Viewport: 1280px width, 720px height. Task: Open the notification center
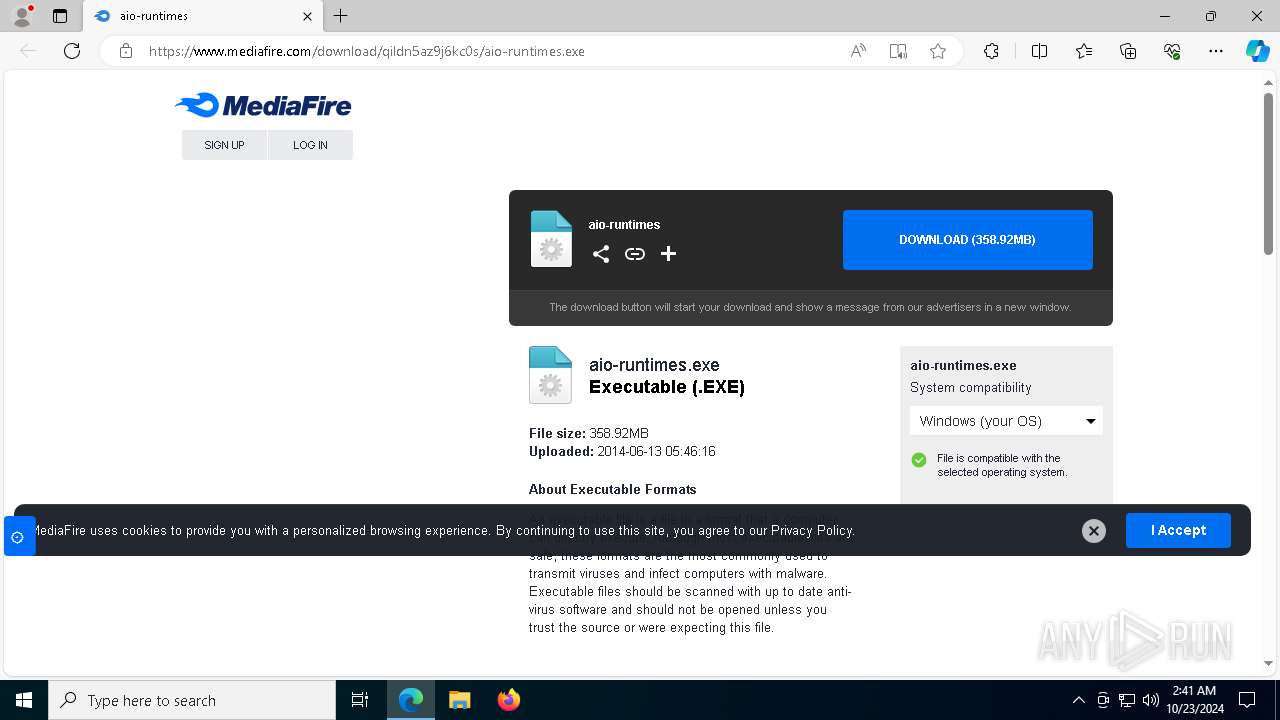pos(1247,700)
